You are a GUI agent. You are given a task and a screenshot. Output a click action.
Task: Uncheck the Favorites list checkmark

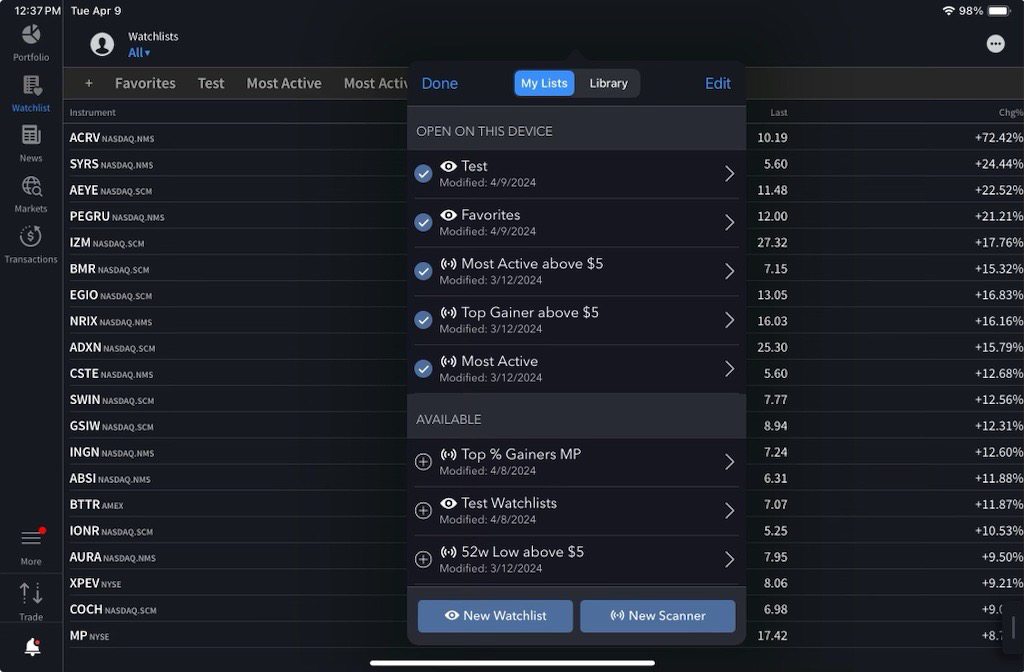(423, 223)
